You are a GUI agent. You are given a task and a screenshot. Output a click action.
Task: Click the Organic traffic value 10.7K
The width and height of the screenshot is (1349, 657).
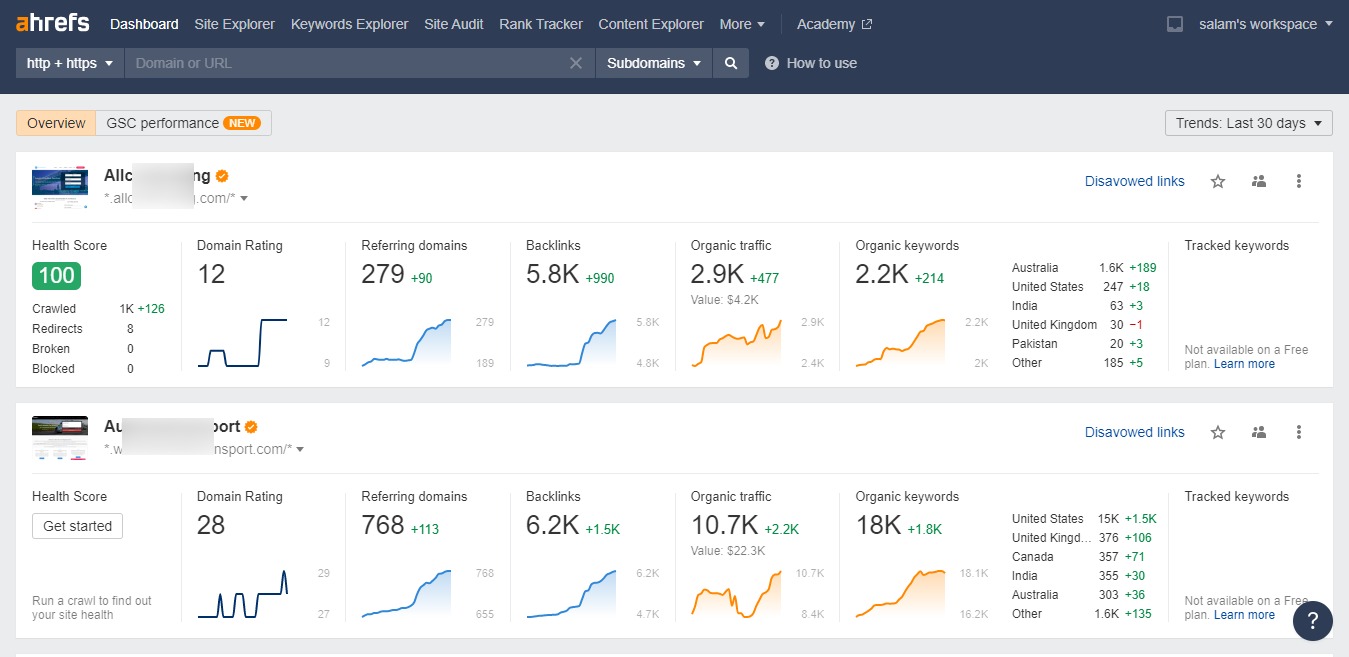725,525
